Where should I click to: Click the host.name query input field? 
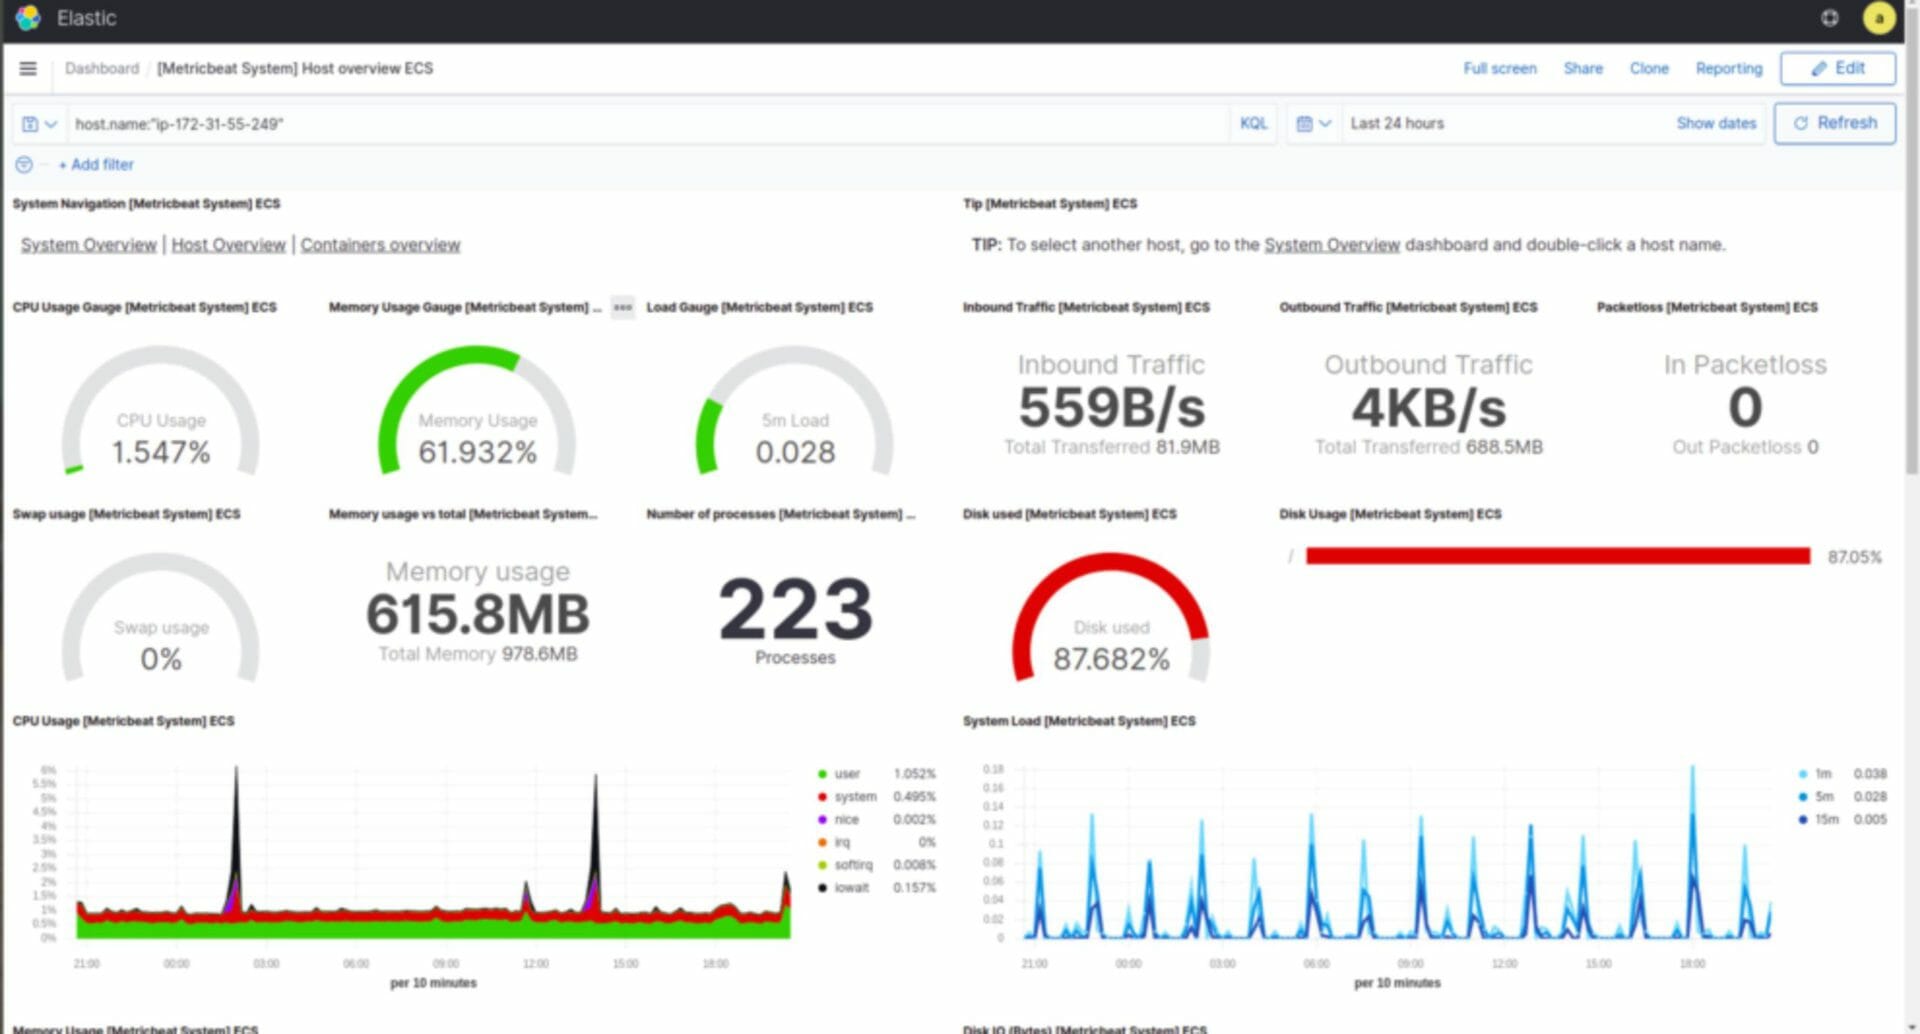click(640, 124)
